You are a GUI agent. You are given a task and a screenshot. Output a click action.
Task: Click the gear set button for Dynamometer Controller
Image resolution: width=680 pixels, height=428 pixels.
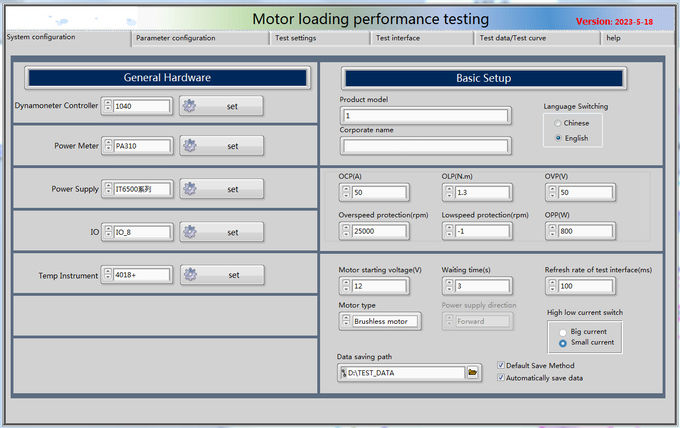coord(221,105)
